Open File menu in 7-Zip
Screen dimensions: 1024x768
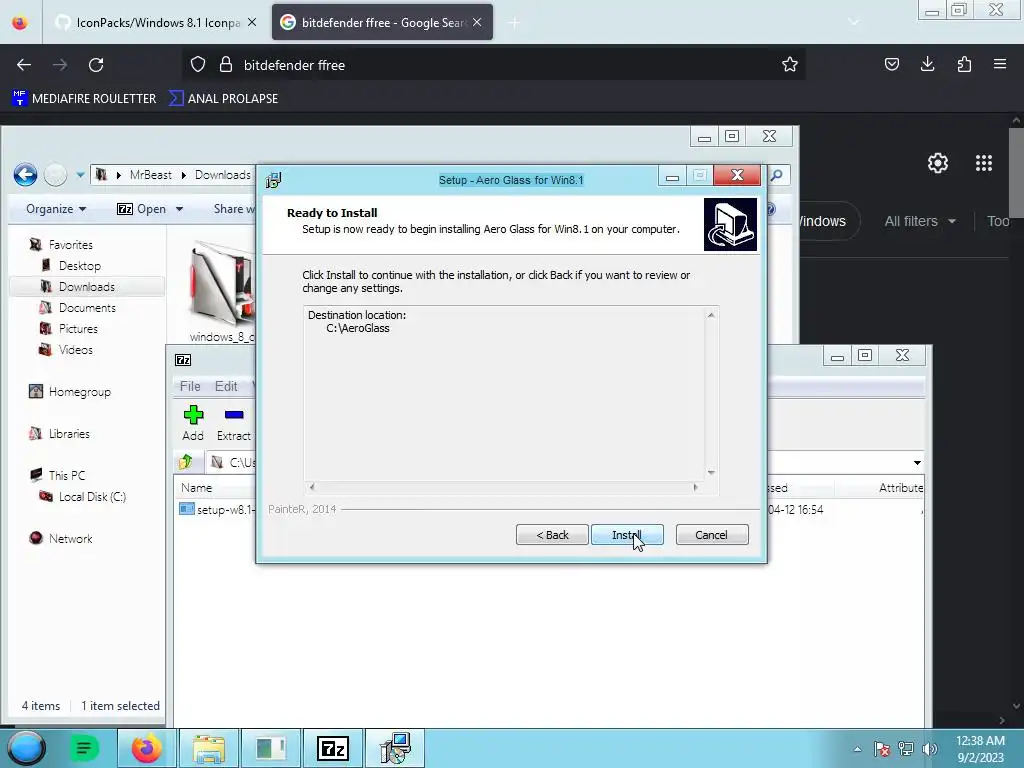(190, 387)
